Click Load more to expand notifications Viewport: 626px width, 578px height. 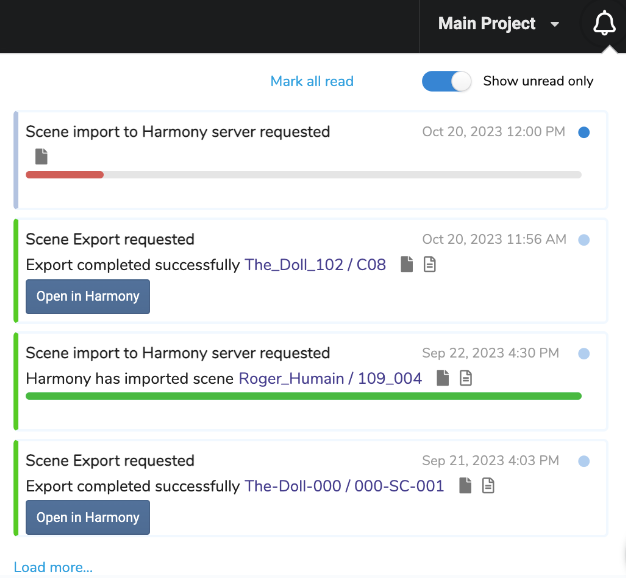click(53, 567)
